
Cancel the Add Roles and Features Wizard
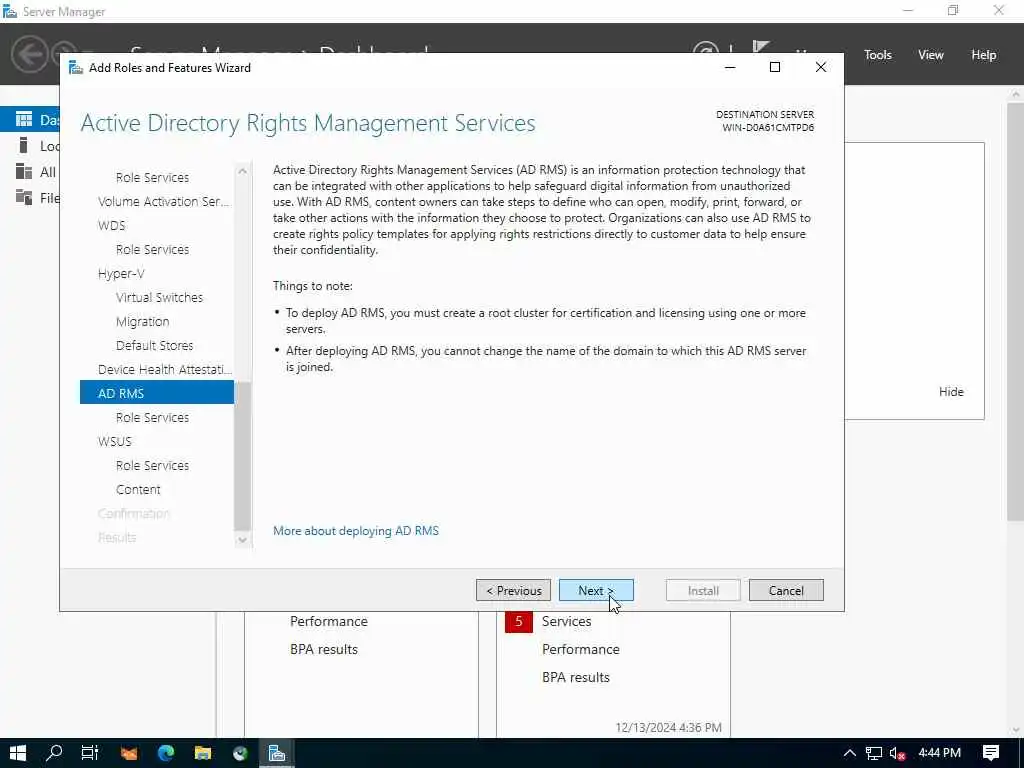point(786,590)
